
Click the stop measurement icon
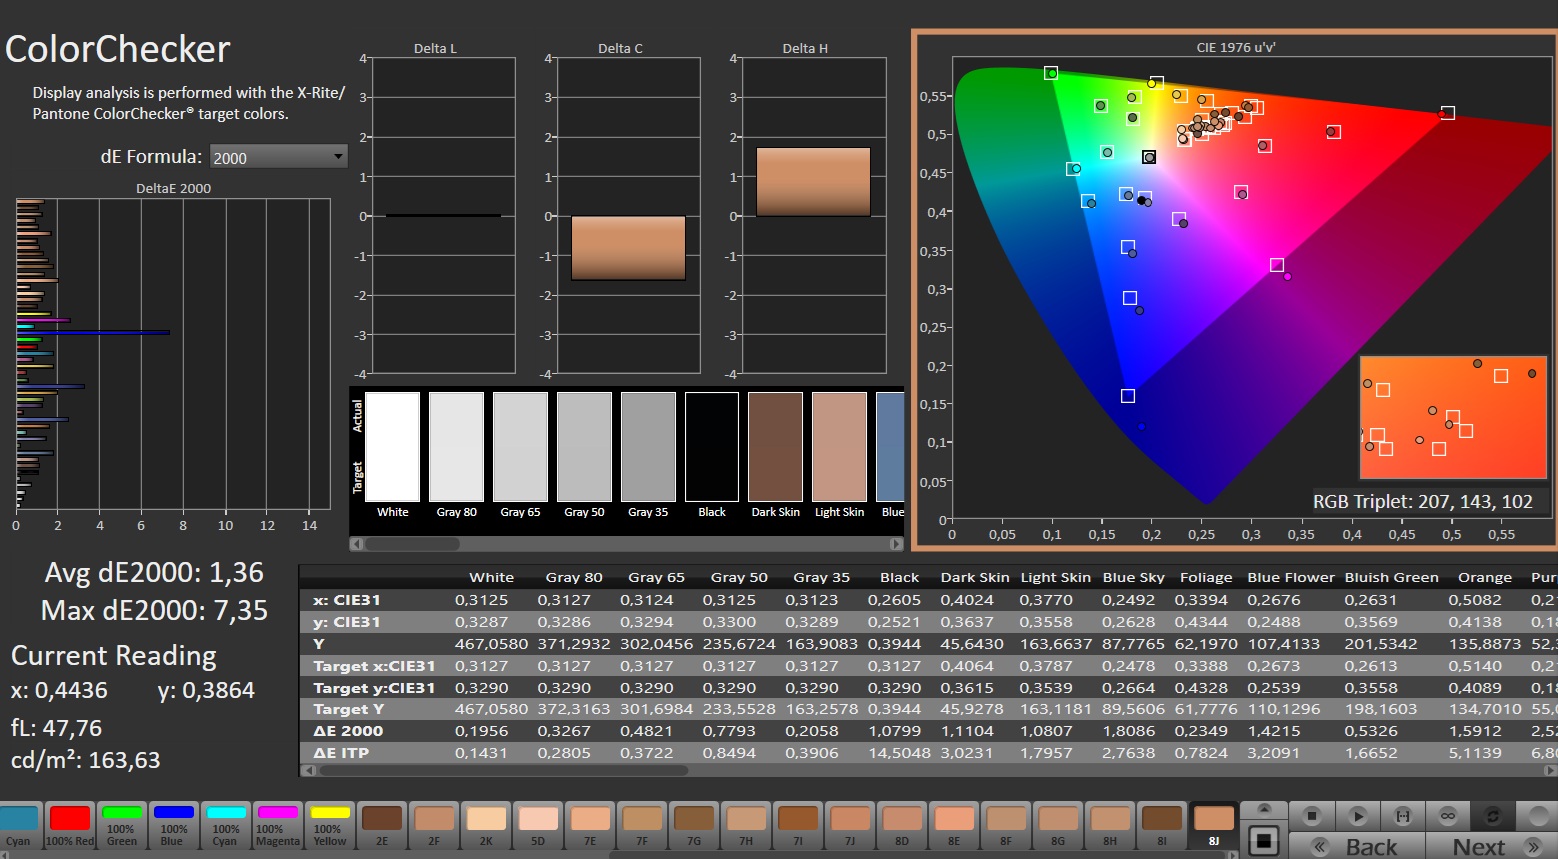pos(1313,816)
